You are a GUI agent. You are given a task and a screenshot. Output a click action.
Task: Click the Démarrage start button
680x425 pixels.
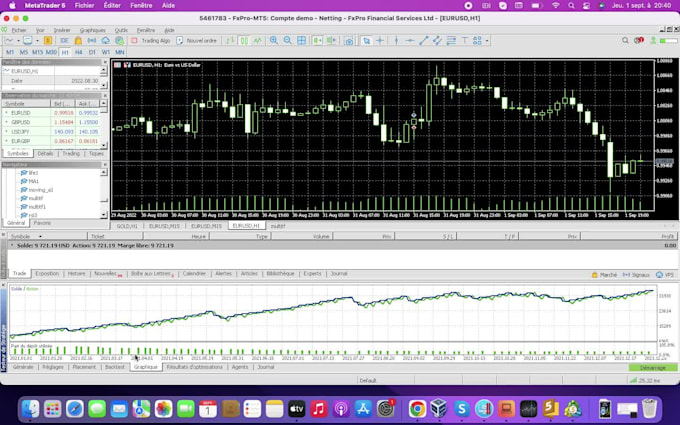653,368
